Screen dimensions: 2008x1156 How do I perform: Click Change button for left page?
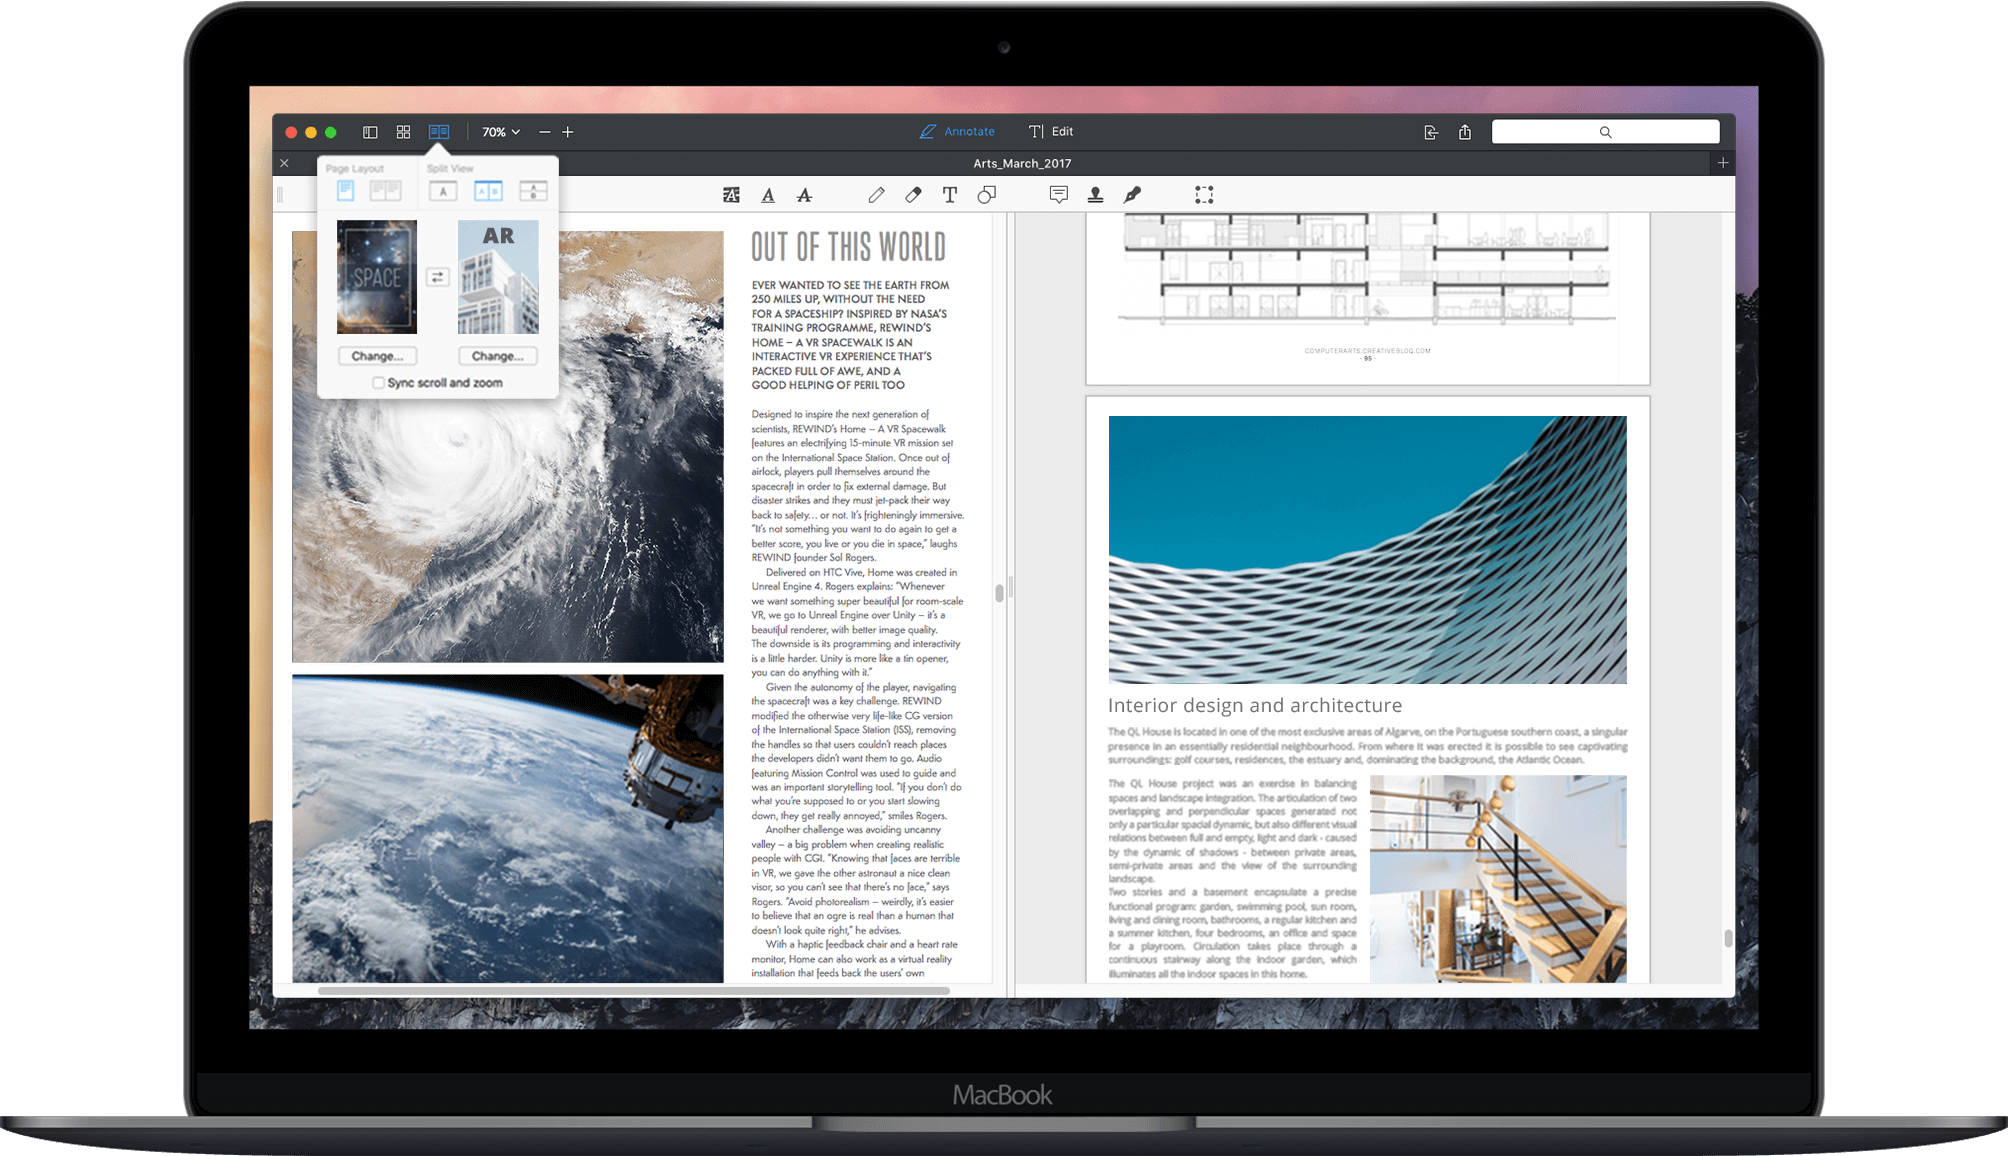click(x=381, y=357)
